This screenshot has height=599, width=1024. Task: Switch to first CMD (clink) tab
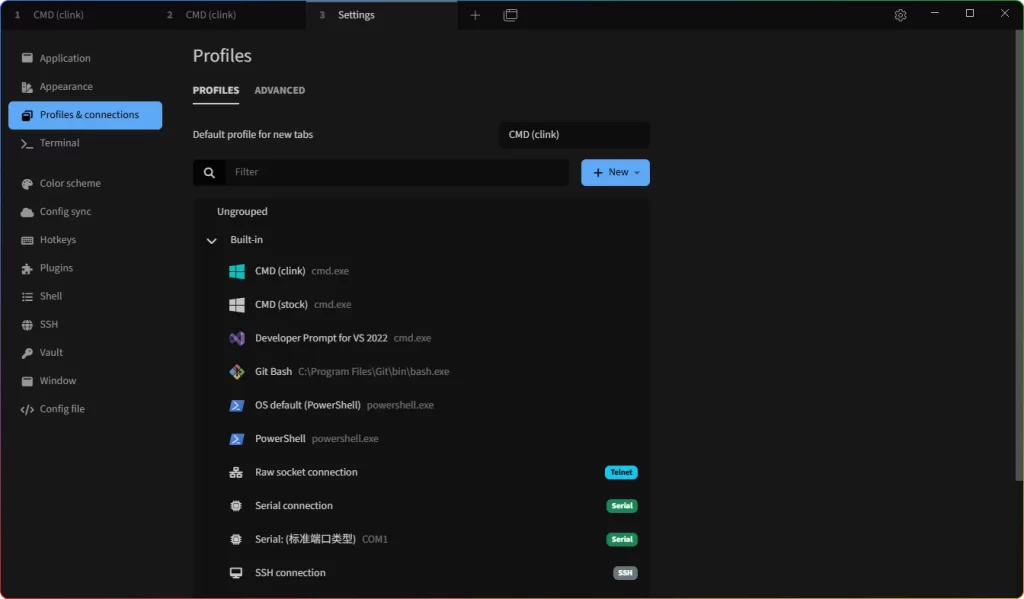pos(77,15)
